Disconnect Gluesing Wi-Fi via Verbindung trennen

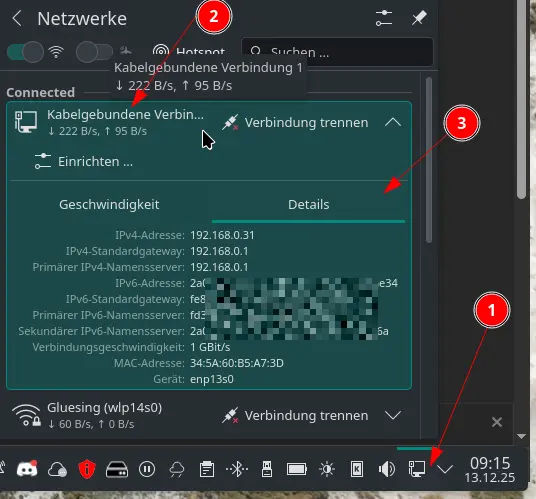[x=295, y=416]
